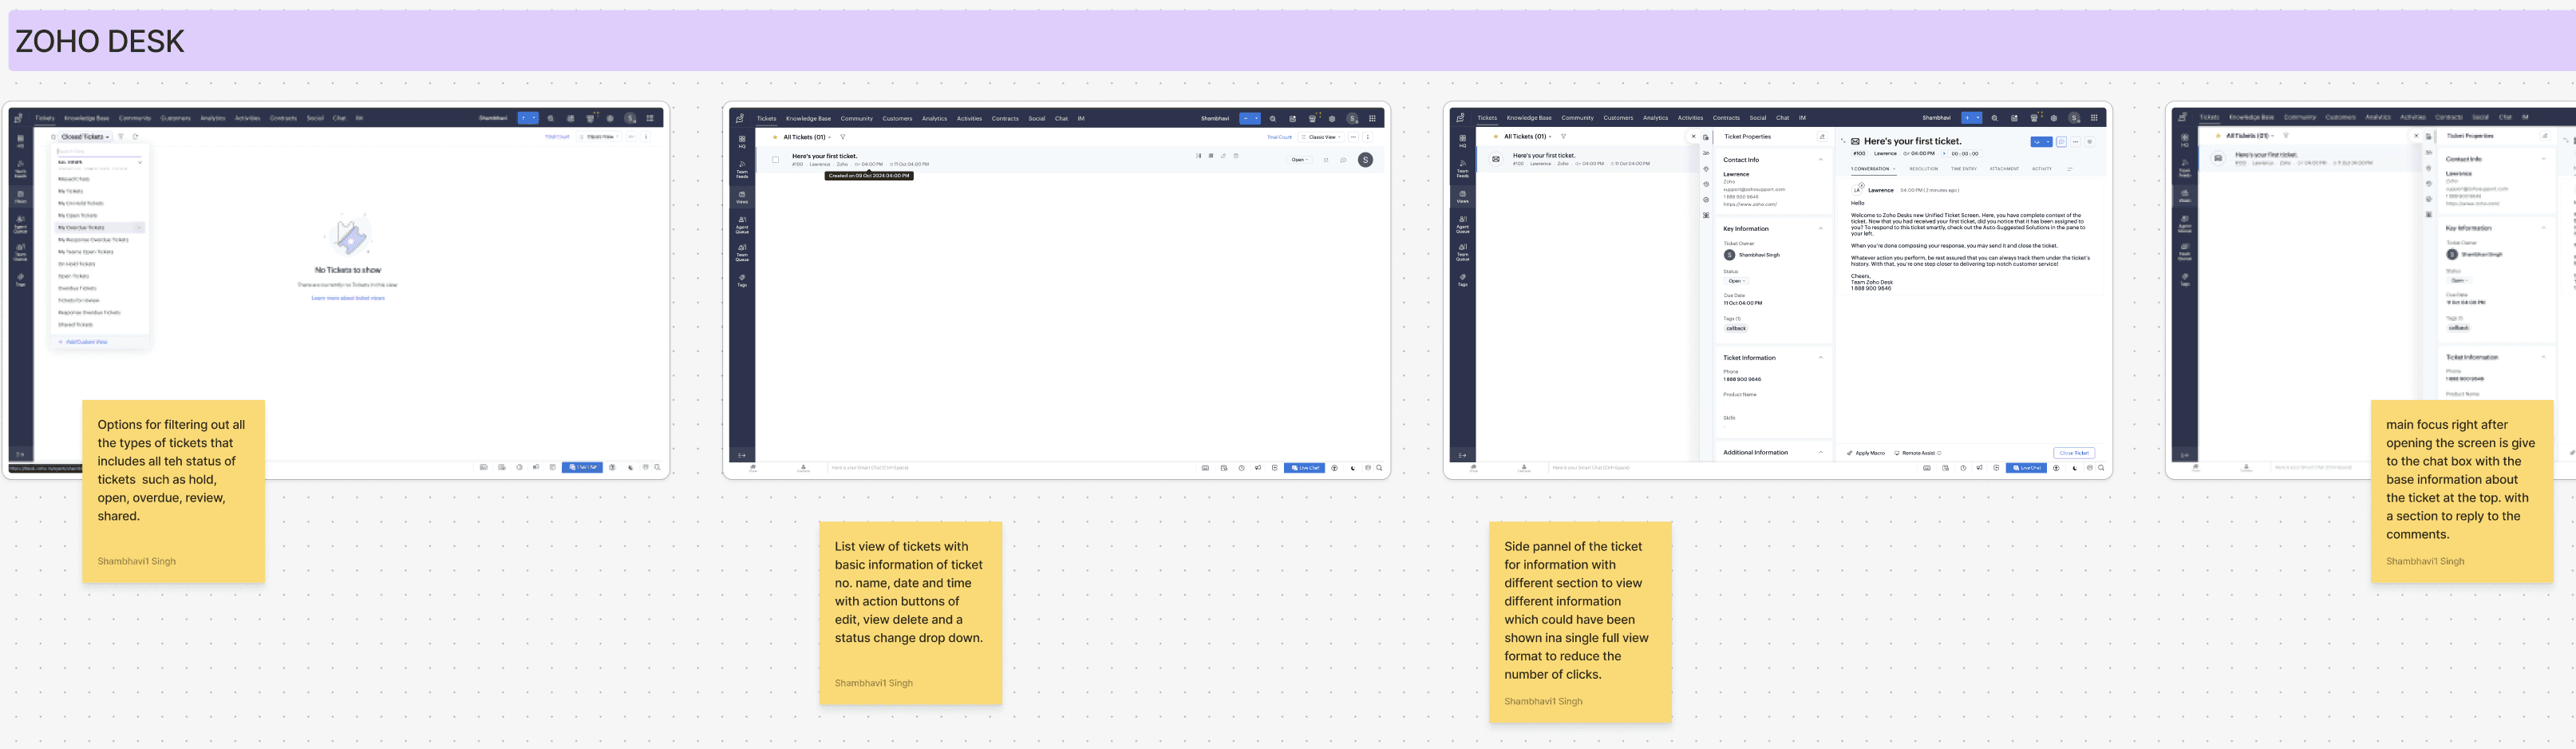Open Classic View dropdown in ticket list screenshot

pos(1320,137)
